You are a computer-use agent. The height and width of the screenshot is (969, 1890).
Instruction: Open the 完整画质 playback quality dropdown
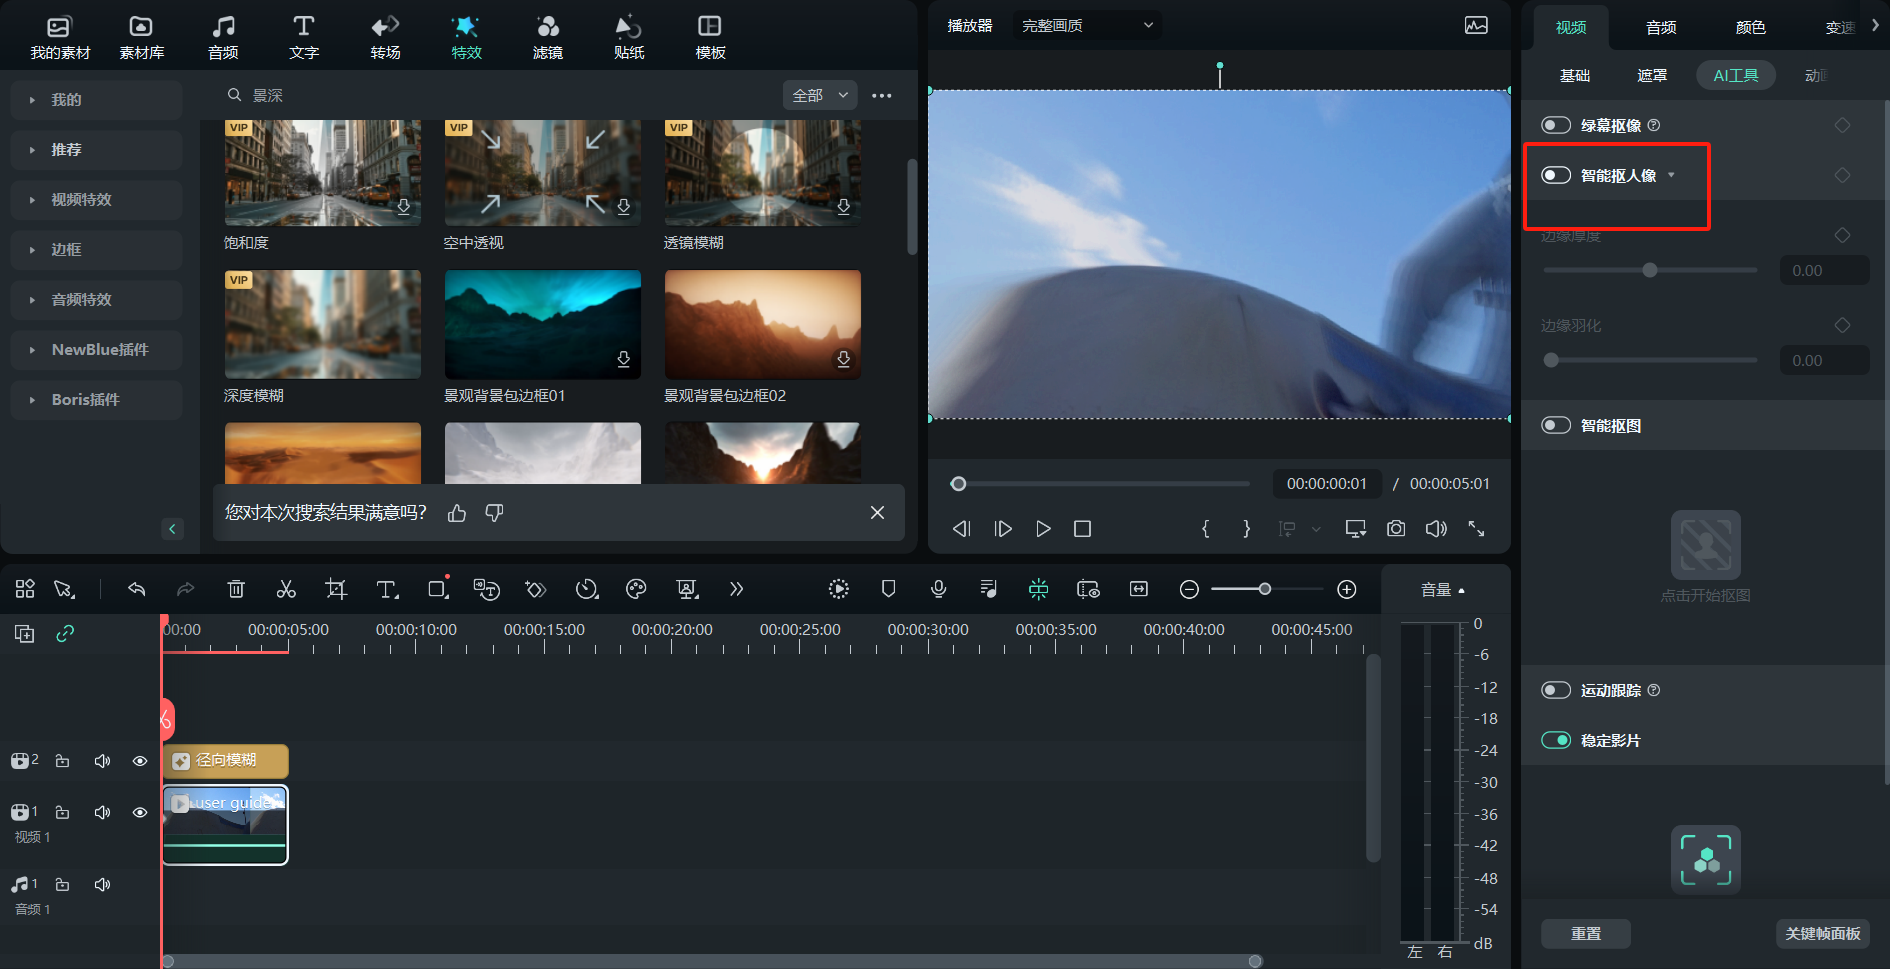[1087, 25]
